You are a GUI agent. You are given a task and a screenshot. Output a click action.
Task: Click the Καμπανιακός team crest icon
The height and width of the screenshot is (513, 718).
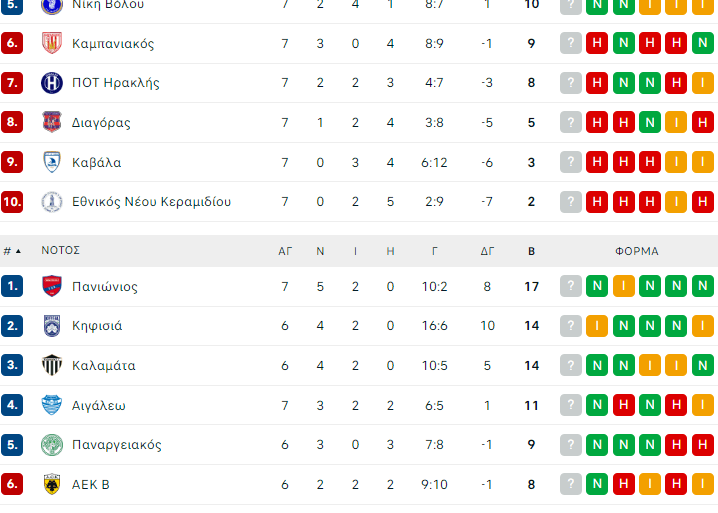[52, 44]
